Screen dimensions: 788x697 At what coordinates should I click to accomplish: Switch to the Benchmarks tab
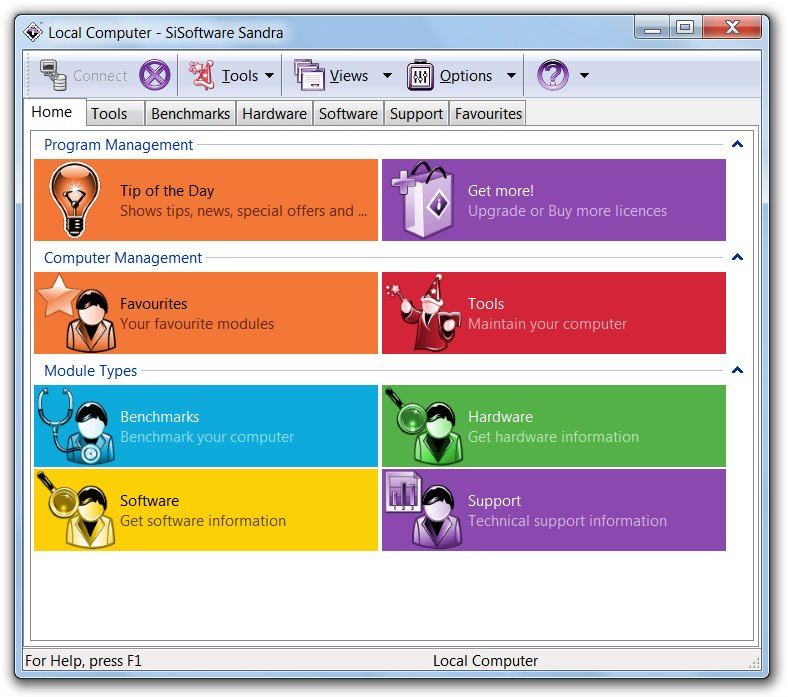pos(190,114)
